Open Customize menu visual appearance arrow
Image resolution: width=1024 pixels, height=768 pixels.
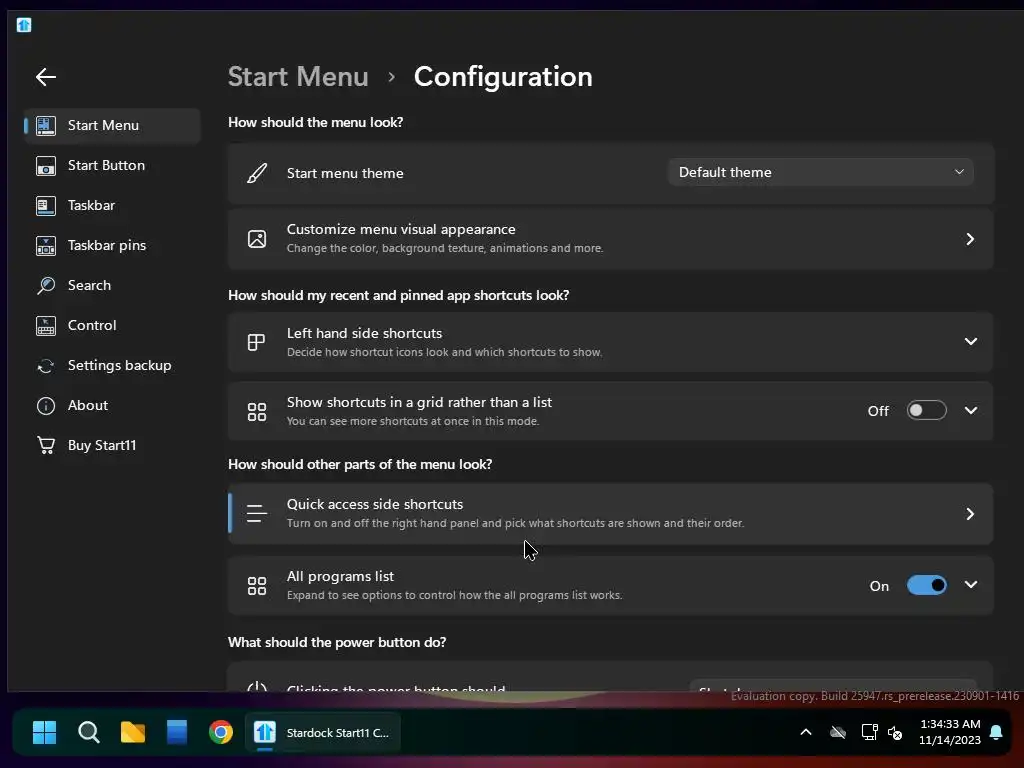pos(970,239)
